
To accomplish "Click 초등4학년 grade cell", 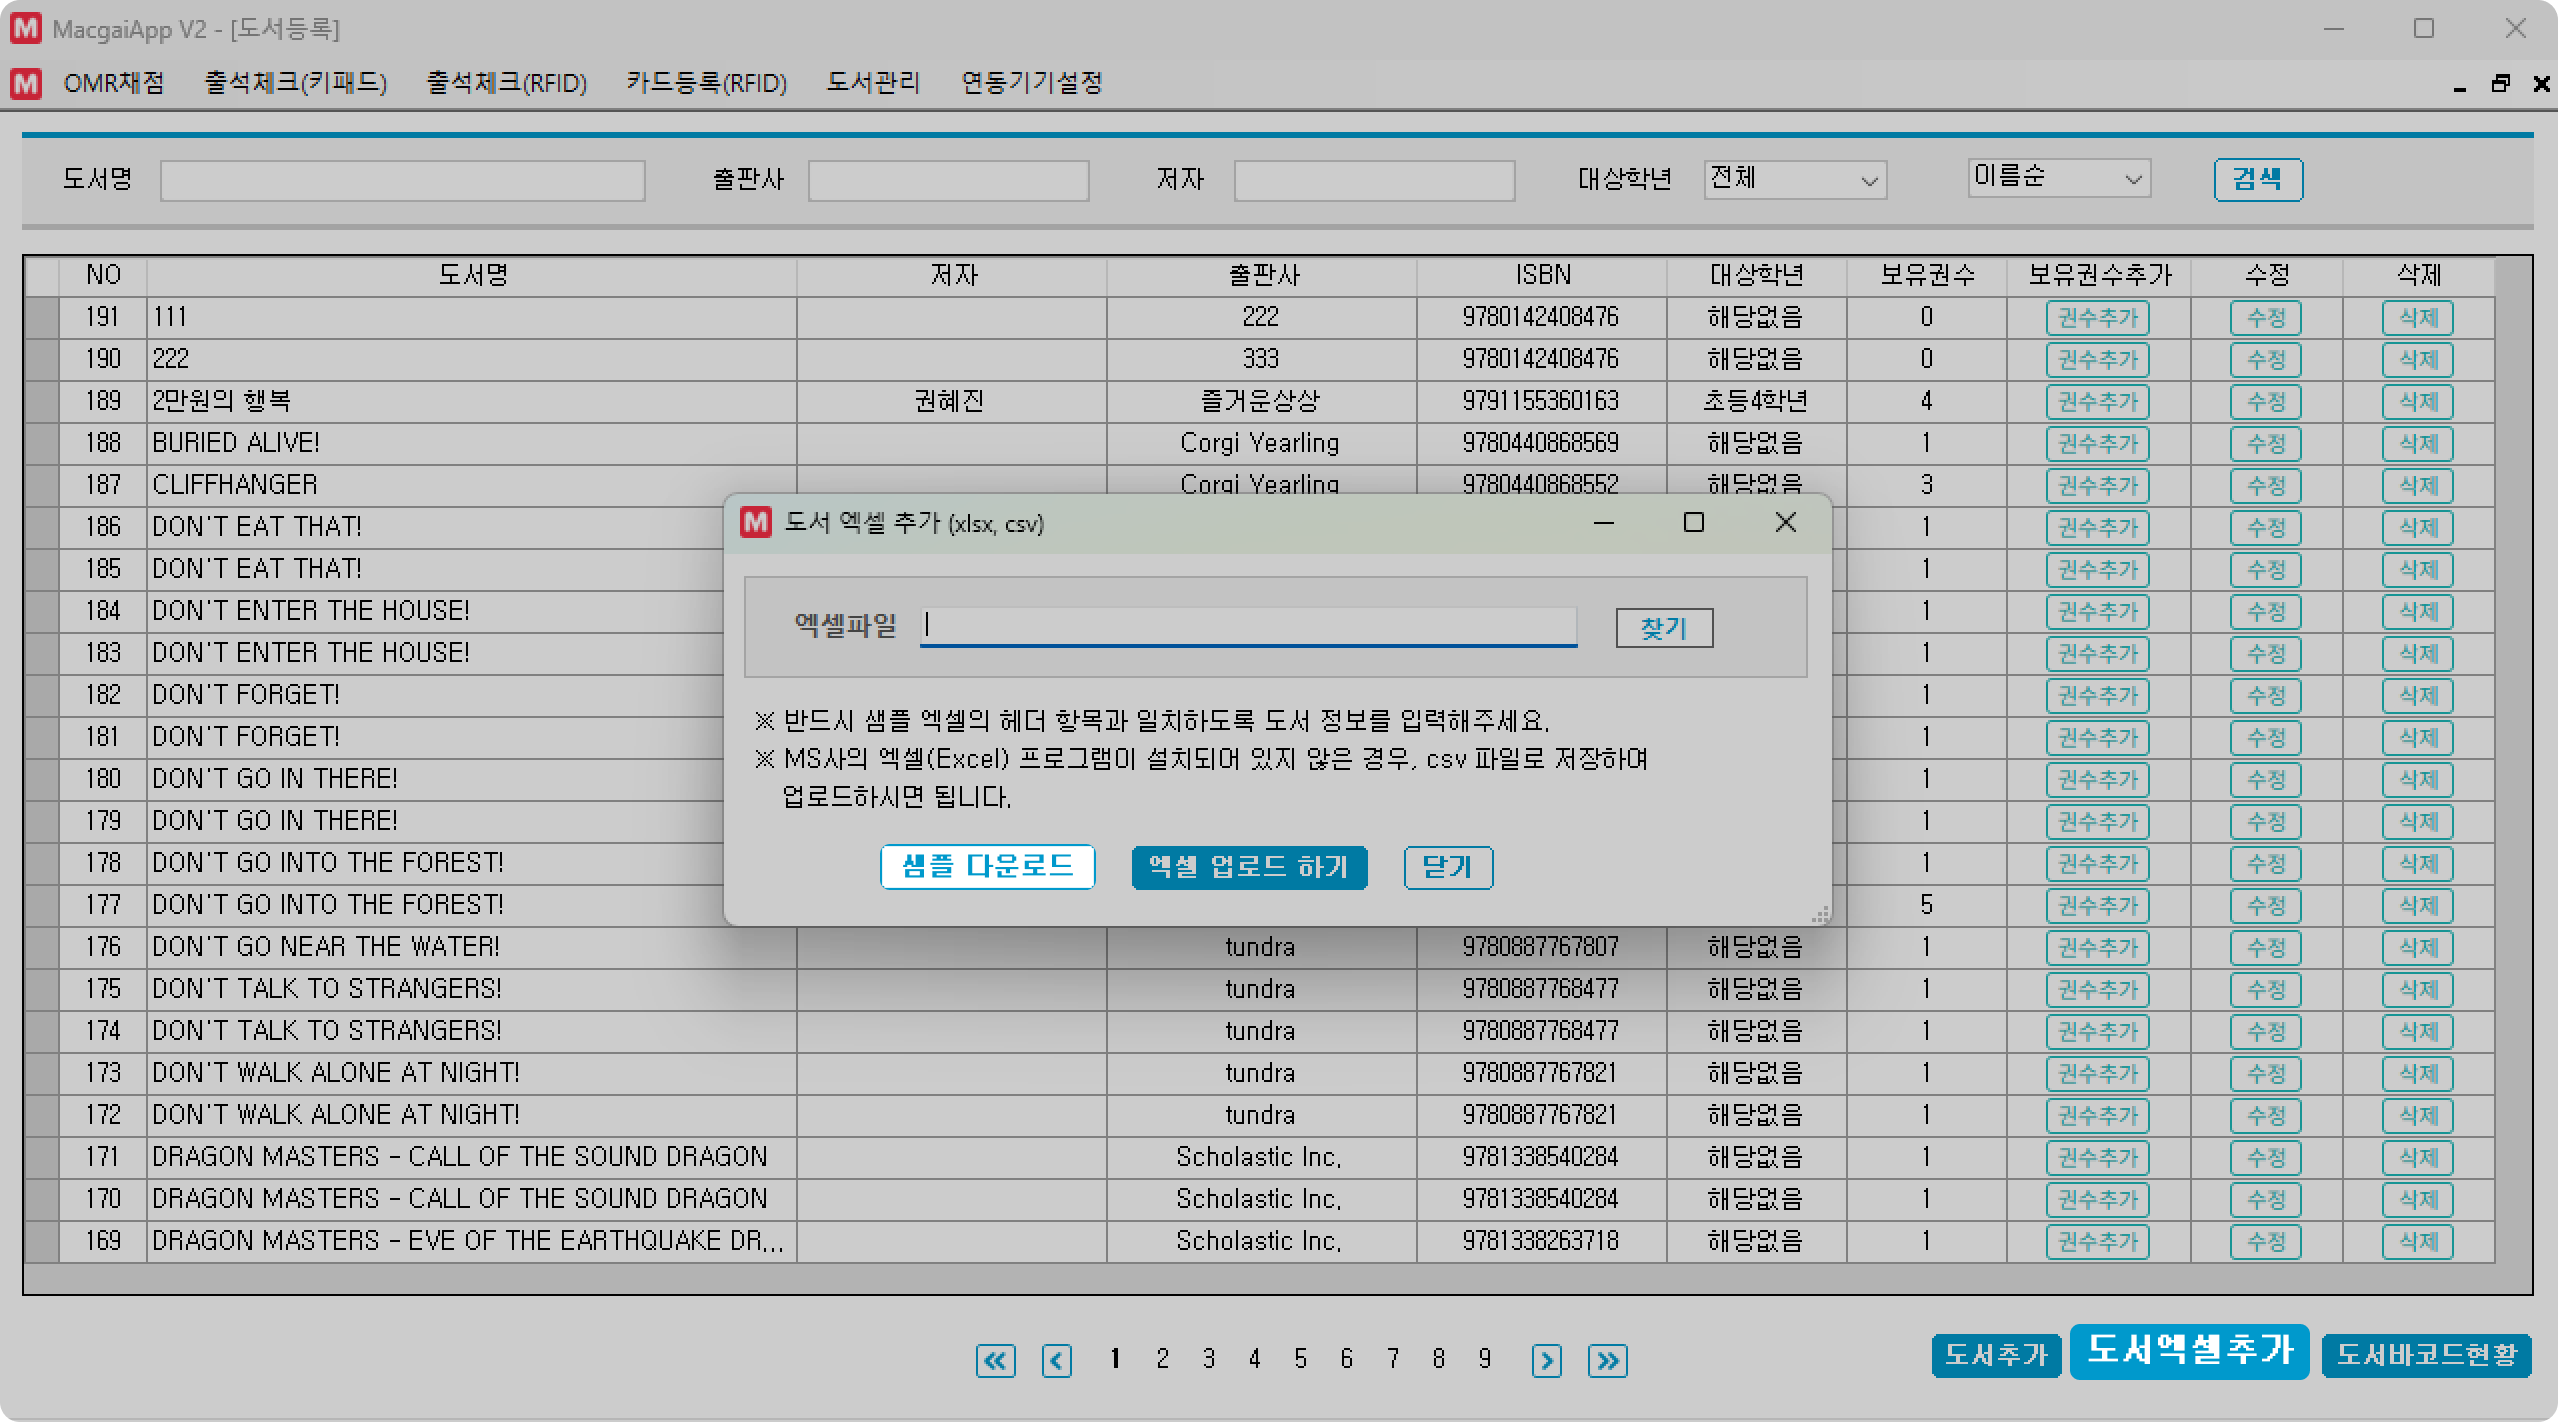I will pyautogui.click(x=1756, y=401).
